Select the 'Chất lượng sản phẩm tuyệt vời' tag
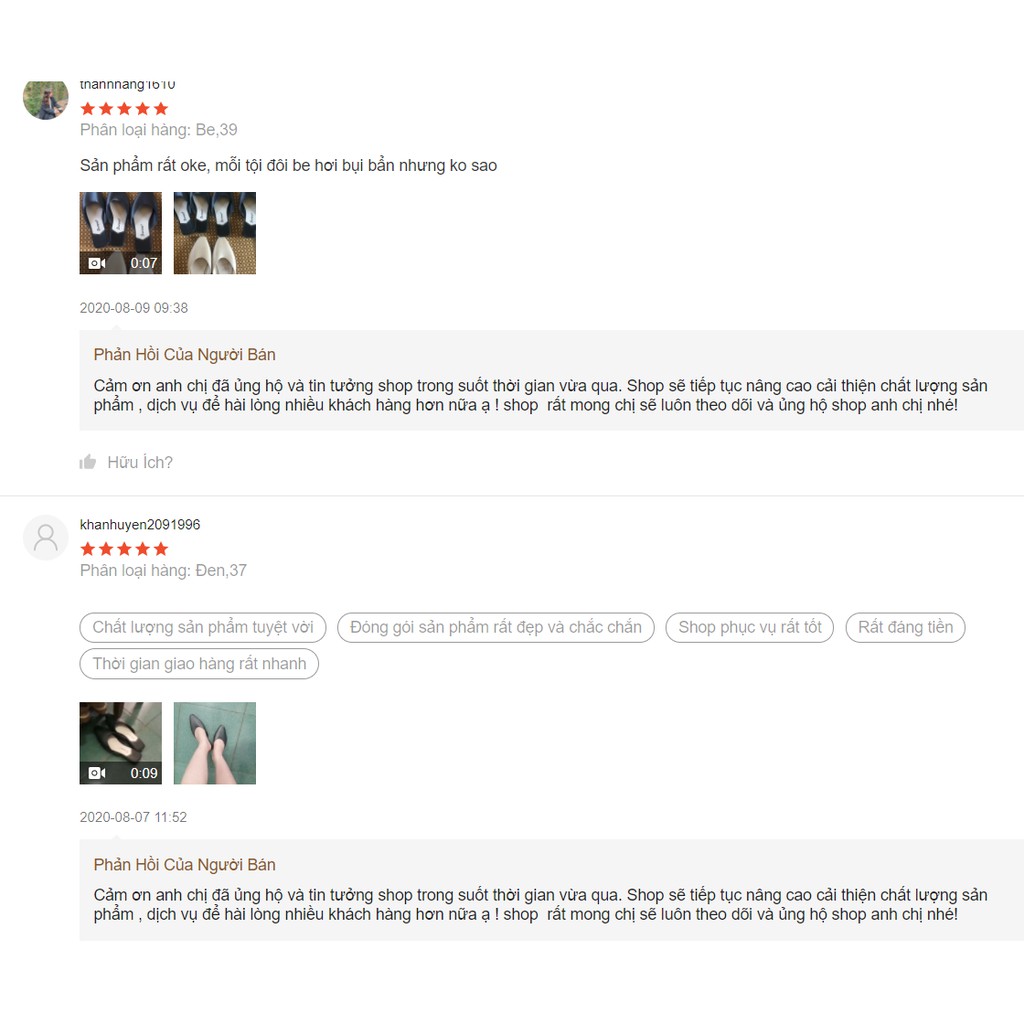This screenshot has height=1024, width=1024. click(x=203, y=628)
